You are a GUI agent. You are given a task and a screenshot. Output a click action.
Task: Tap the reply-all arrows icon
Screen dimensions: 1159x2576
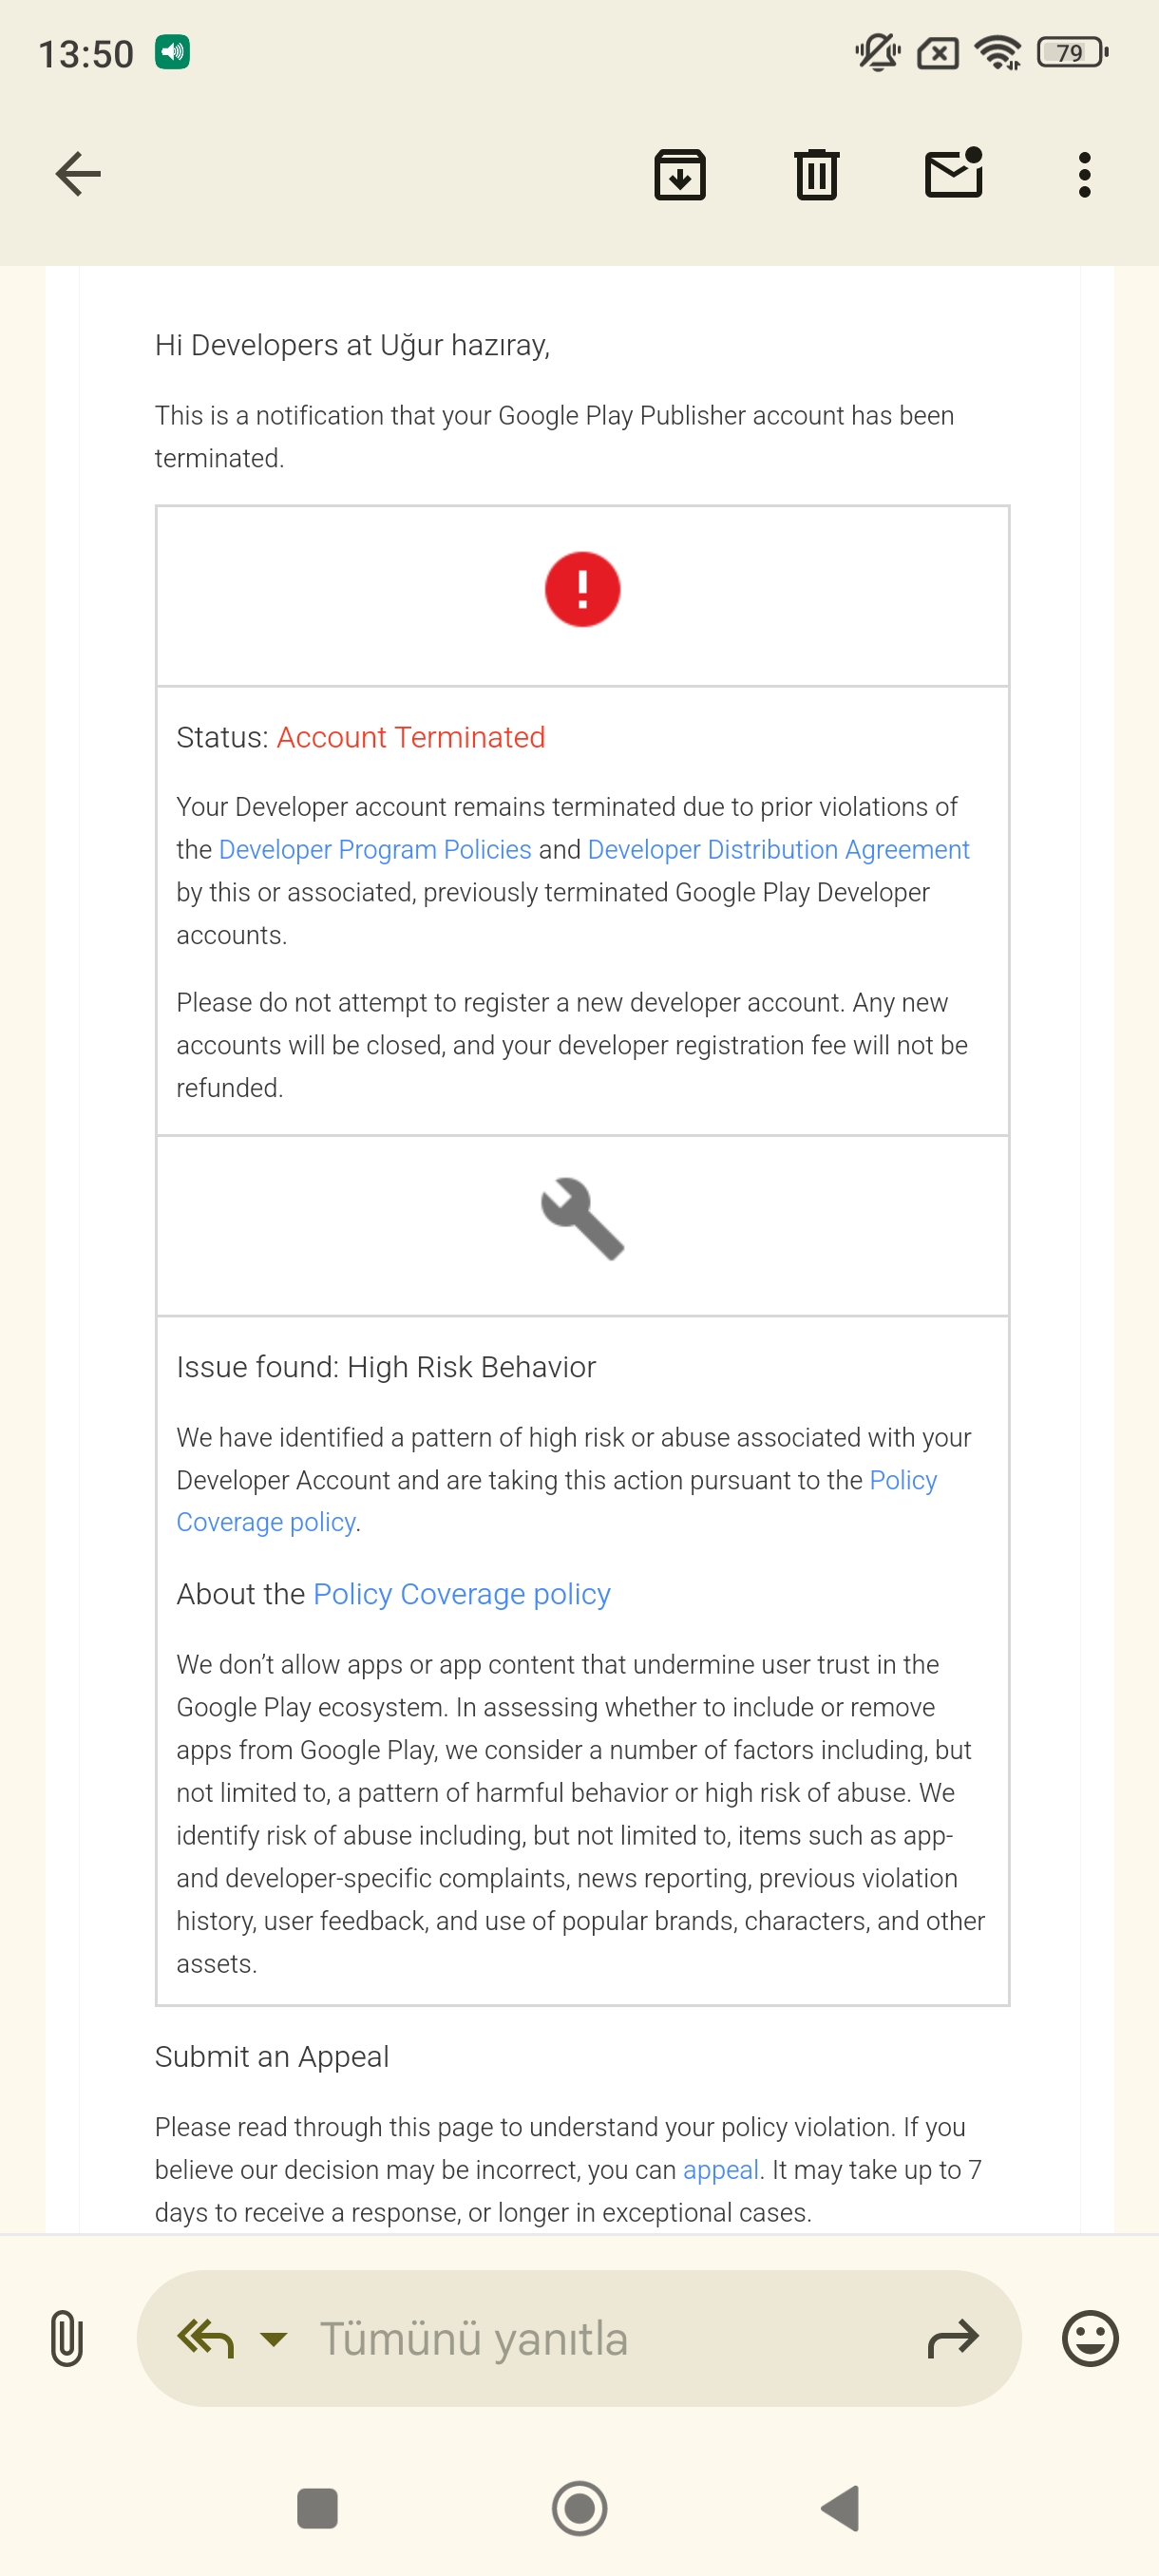(x=205, y=2337)
